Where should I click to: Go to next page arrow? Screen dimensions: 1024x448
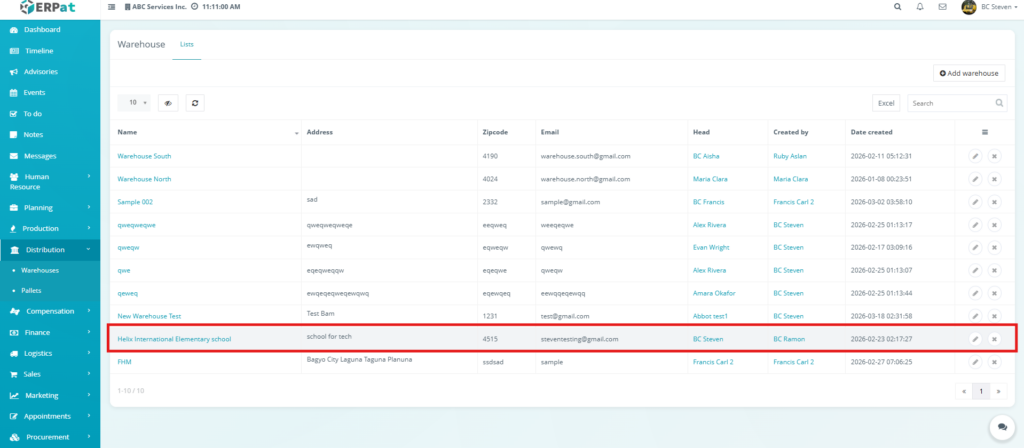(x=998, y=391)
